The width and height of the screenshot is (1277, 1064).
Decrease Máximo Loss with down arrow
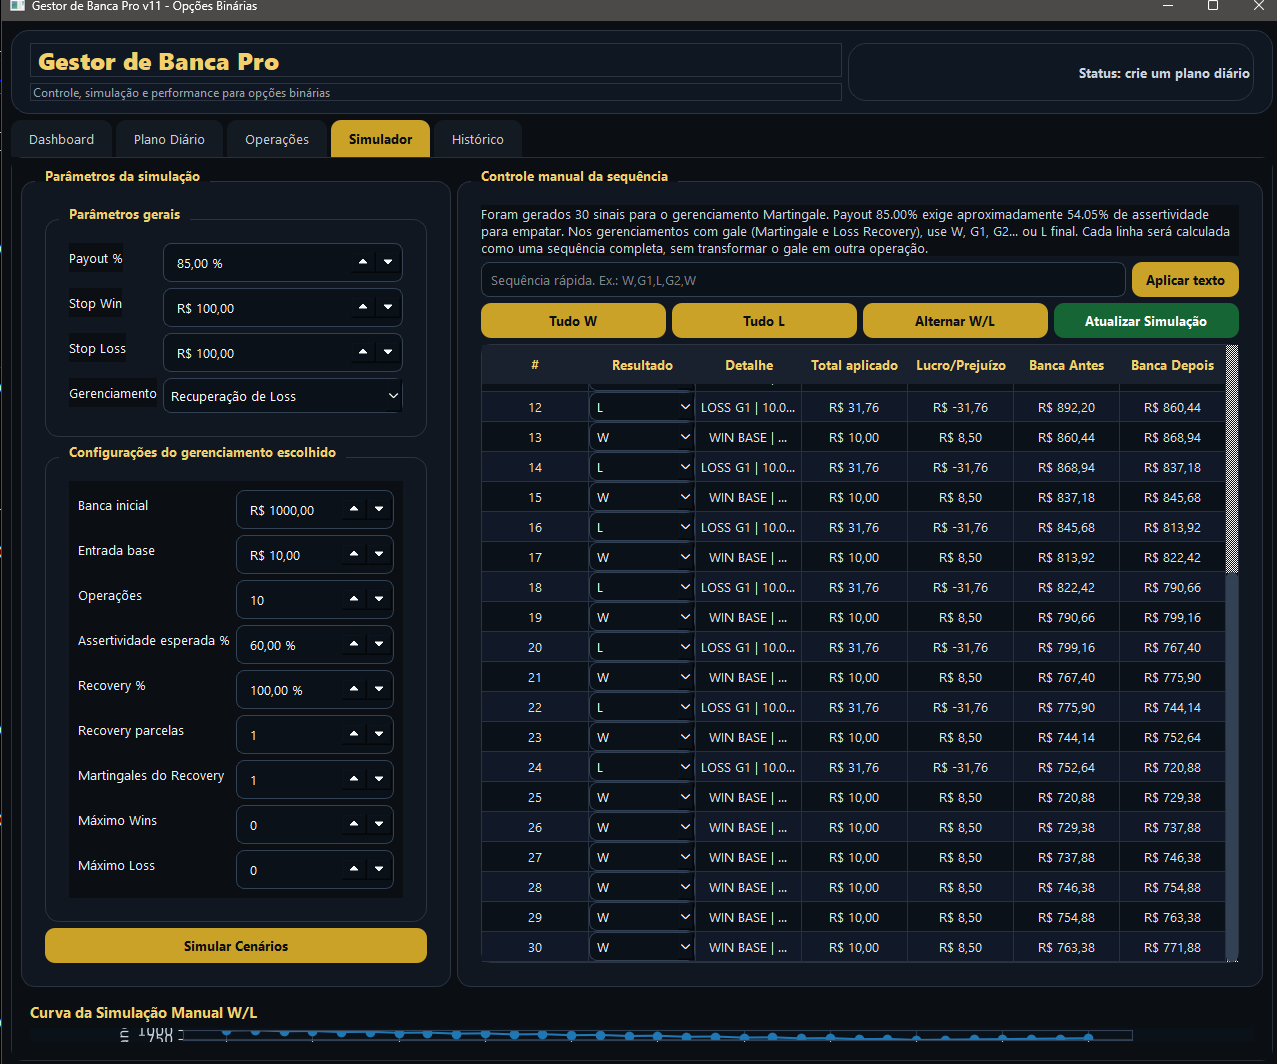point(379,870)
